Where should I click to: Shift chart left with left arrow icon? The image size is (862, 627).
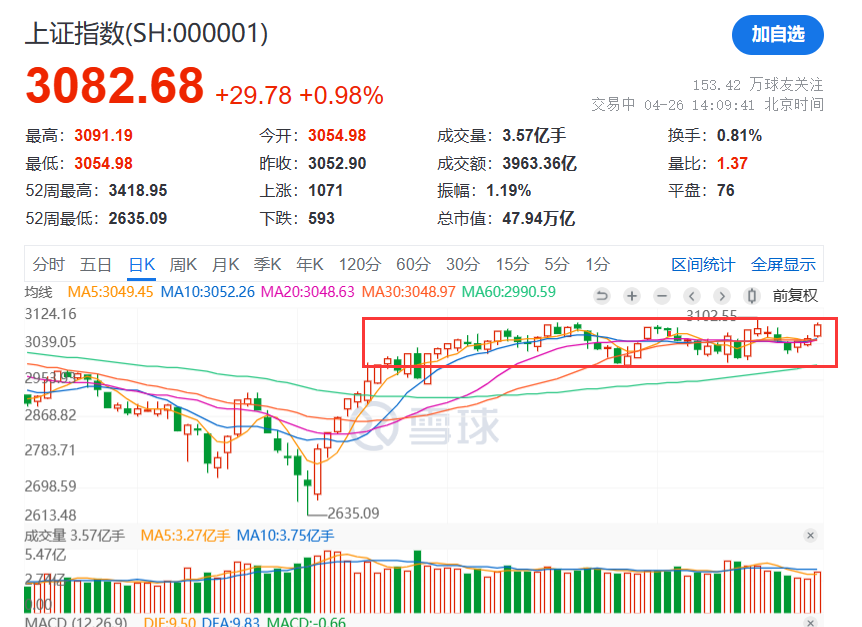click(692, 296)
